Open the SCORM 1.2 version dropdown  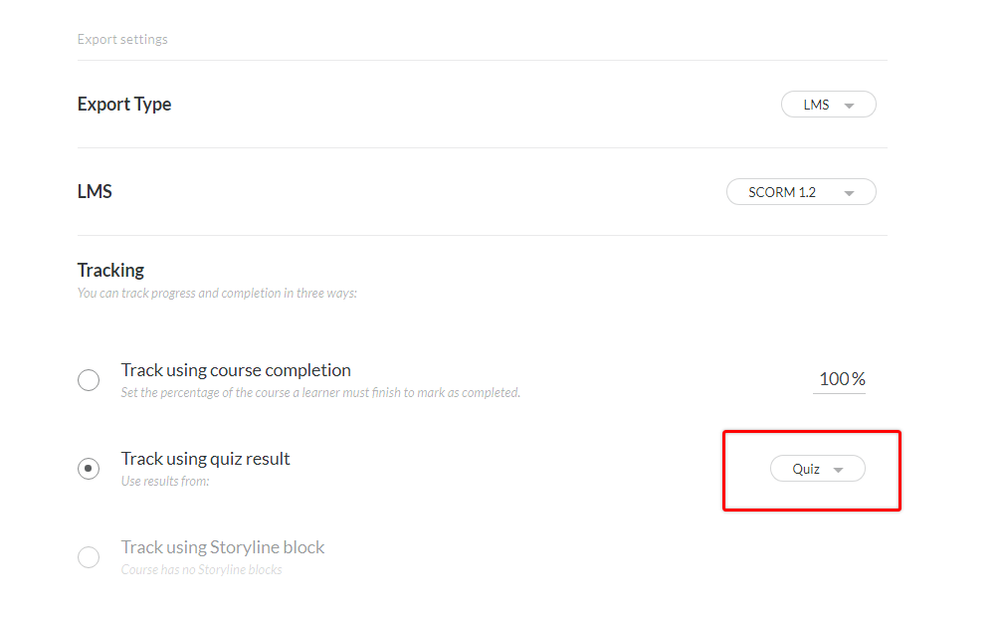800,192
